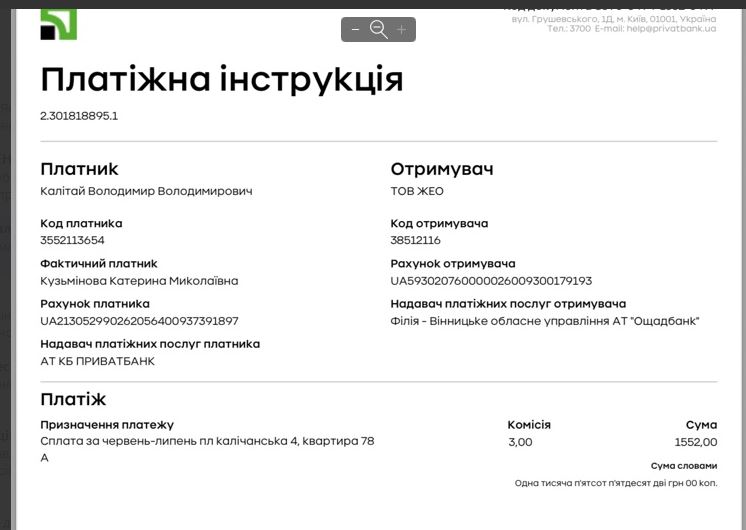Click the help@privatbank.ua email address
The image size is (746, 530).
671,29
